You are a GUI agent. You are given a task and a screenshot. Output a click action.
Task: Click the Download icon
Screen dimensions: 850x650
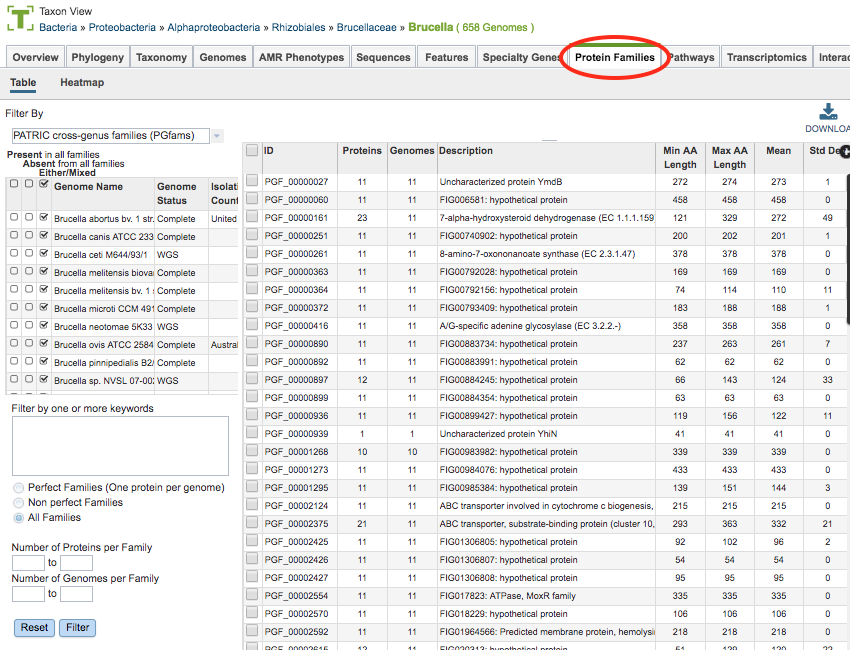coord(828,111)
